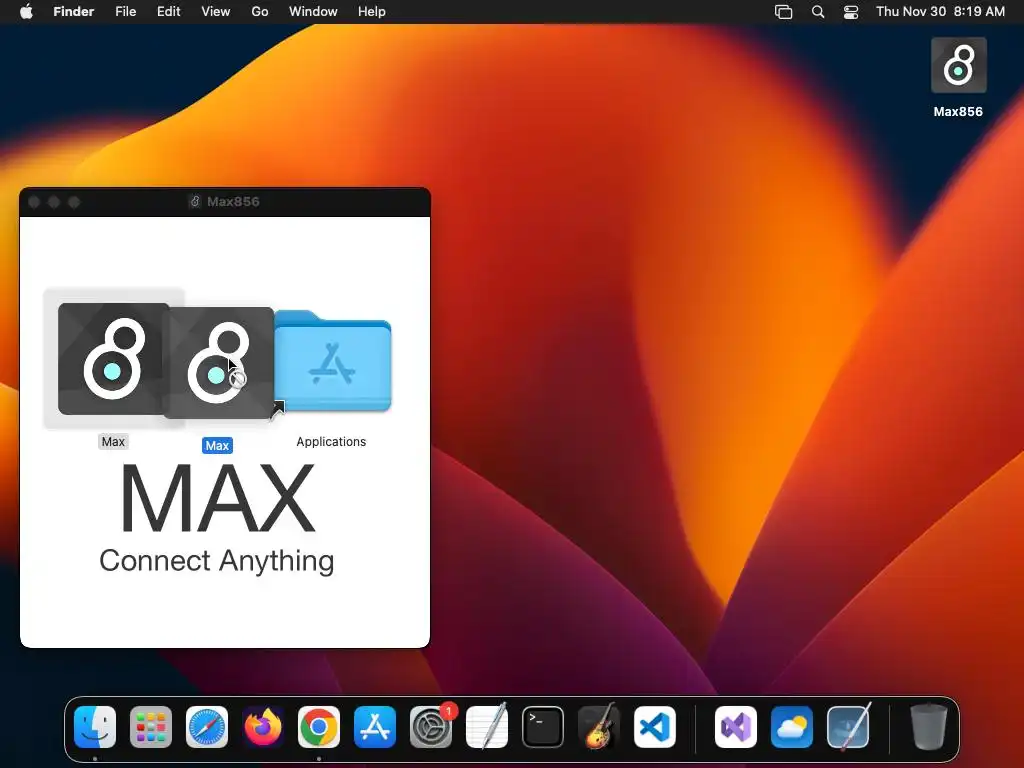The width and height of the screenshot is (1024, 768).
Task: Open the File menu
Action: 125,11
